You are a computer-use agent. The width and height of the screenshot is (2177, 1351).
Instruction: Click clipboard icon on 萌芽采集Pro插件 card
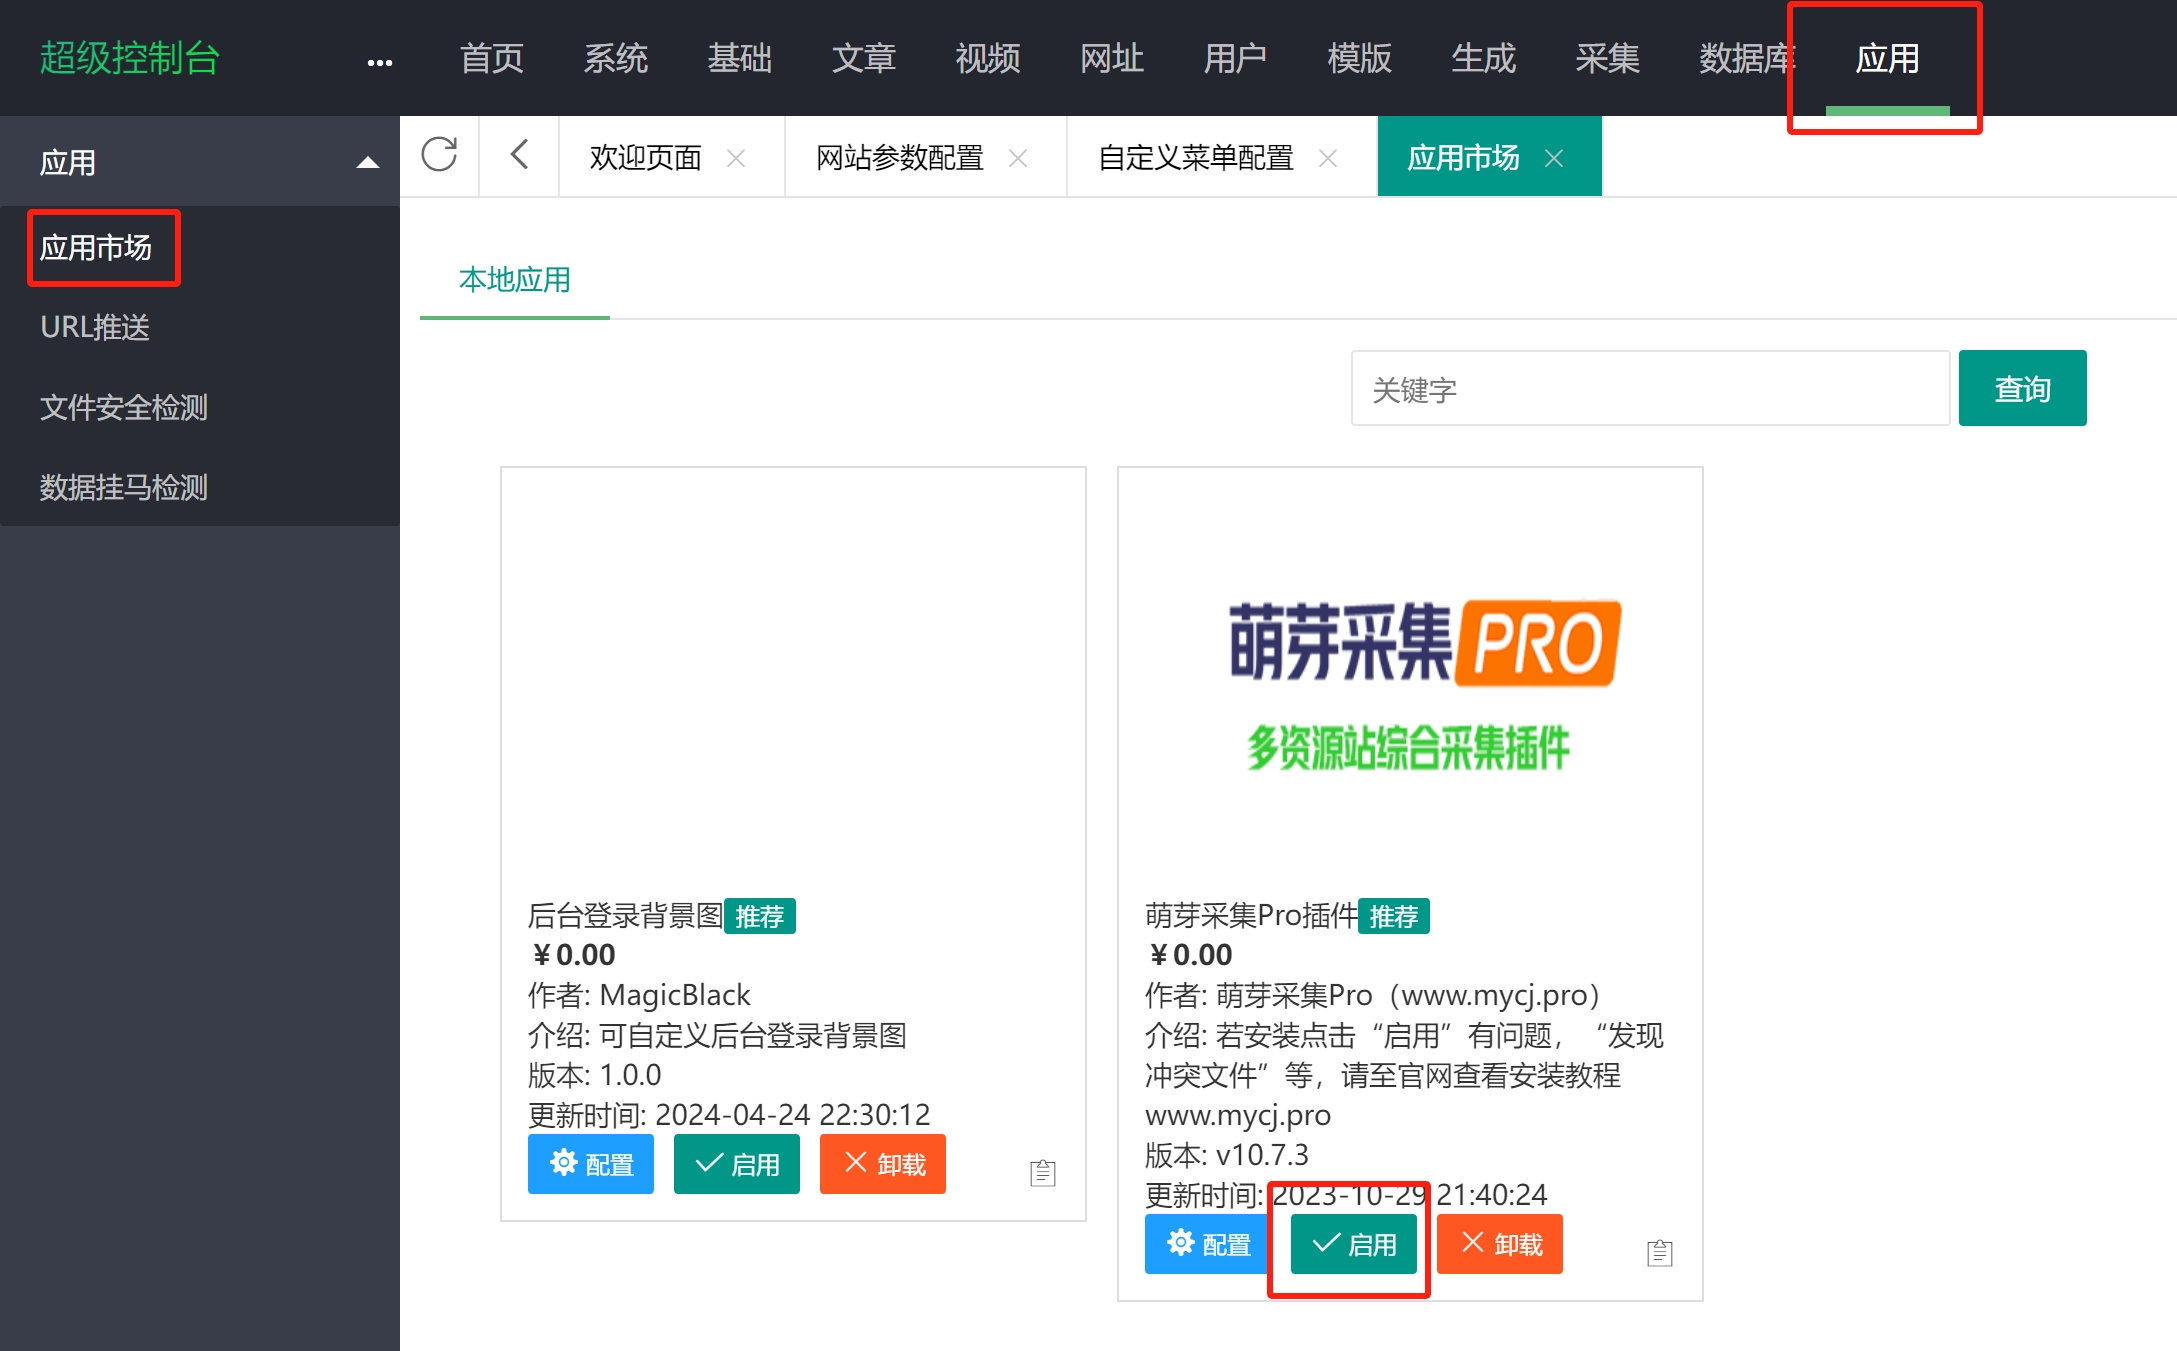pos(1659,1252)
